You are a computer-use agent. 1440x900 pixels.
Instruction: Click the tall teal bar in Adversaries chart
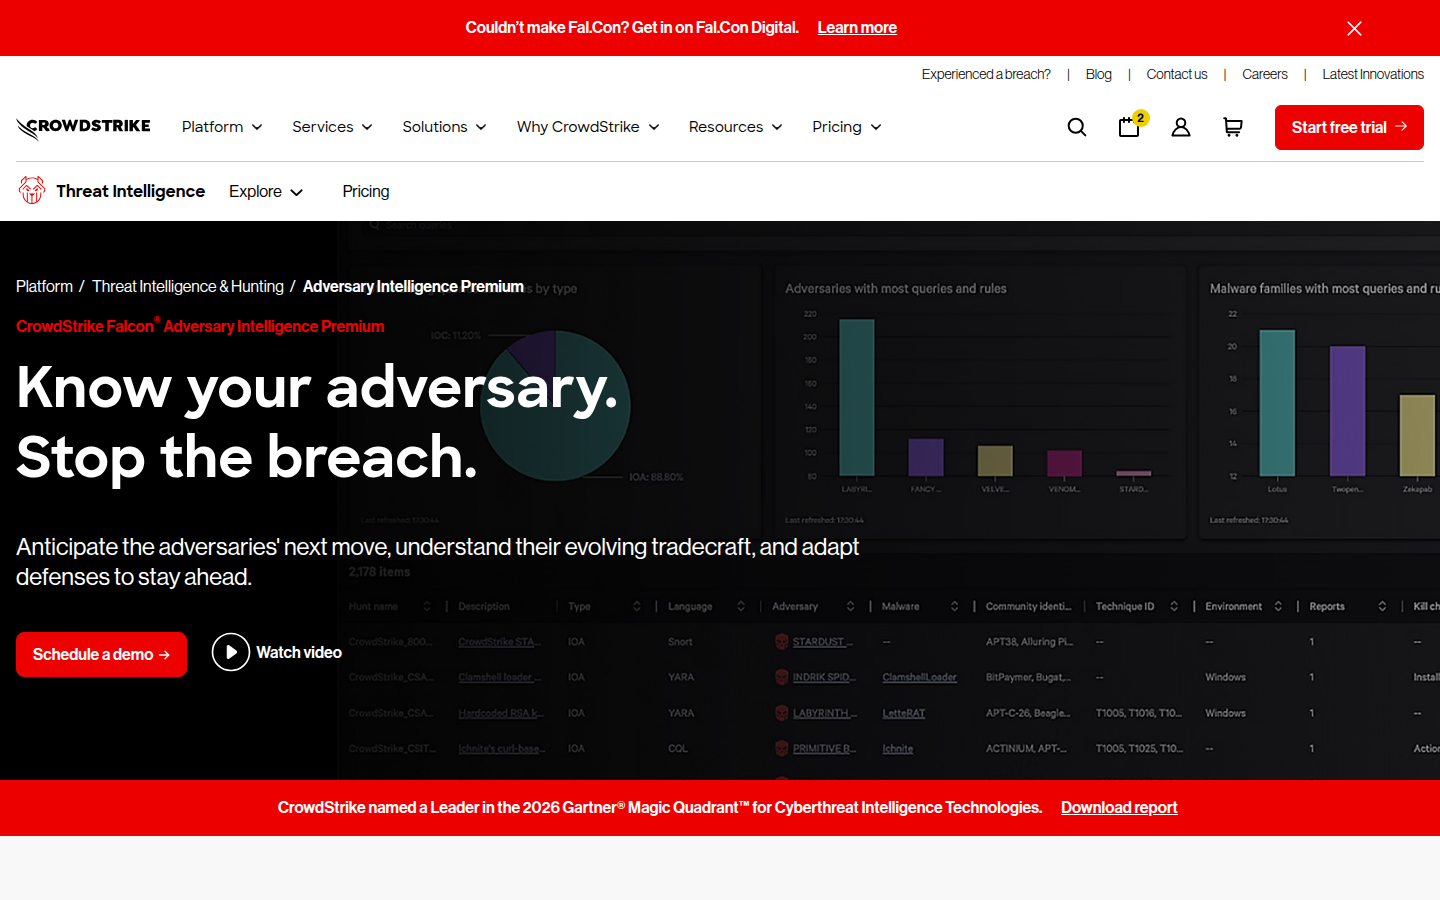pos(857,398)
